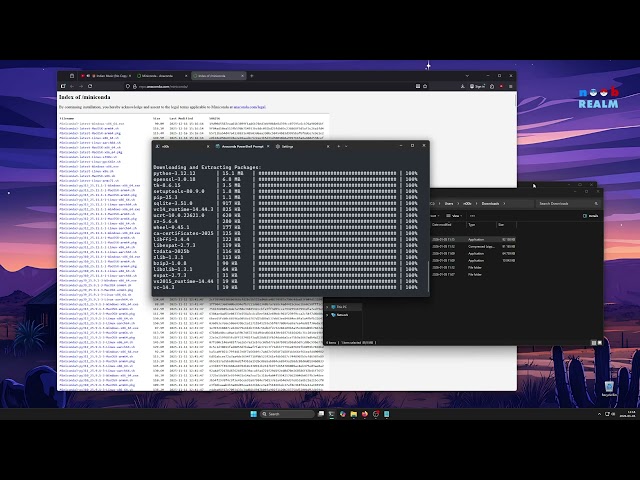The image size is (640, 480).
Task: Expand This PC in Explorer navigation pane
Action: coord(327,307)
